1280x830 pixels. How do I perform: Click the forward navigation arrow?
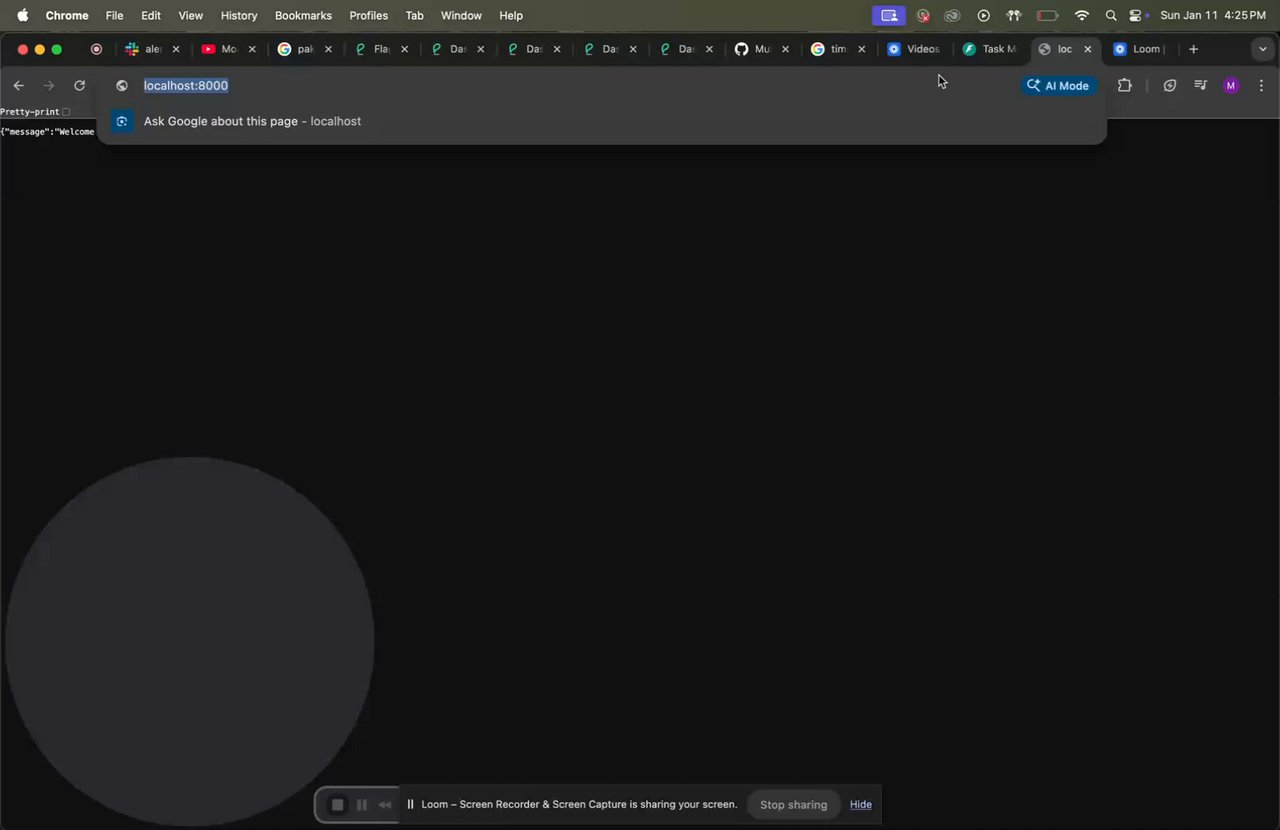pyautogui.click(x=49, y=86)
